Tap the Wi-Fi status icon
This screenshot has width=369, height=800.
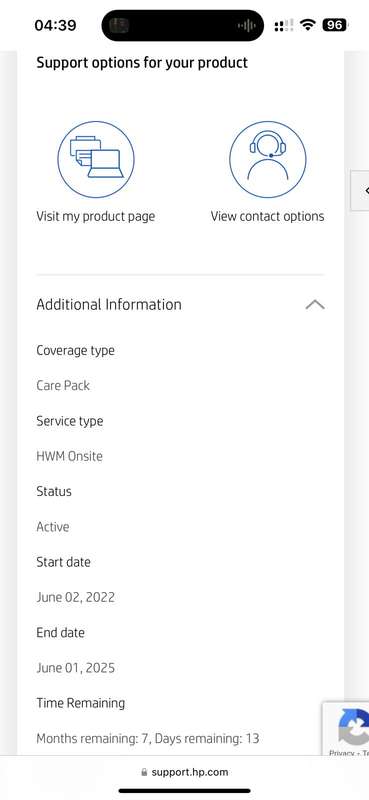pos(307,24)
